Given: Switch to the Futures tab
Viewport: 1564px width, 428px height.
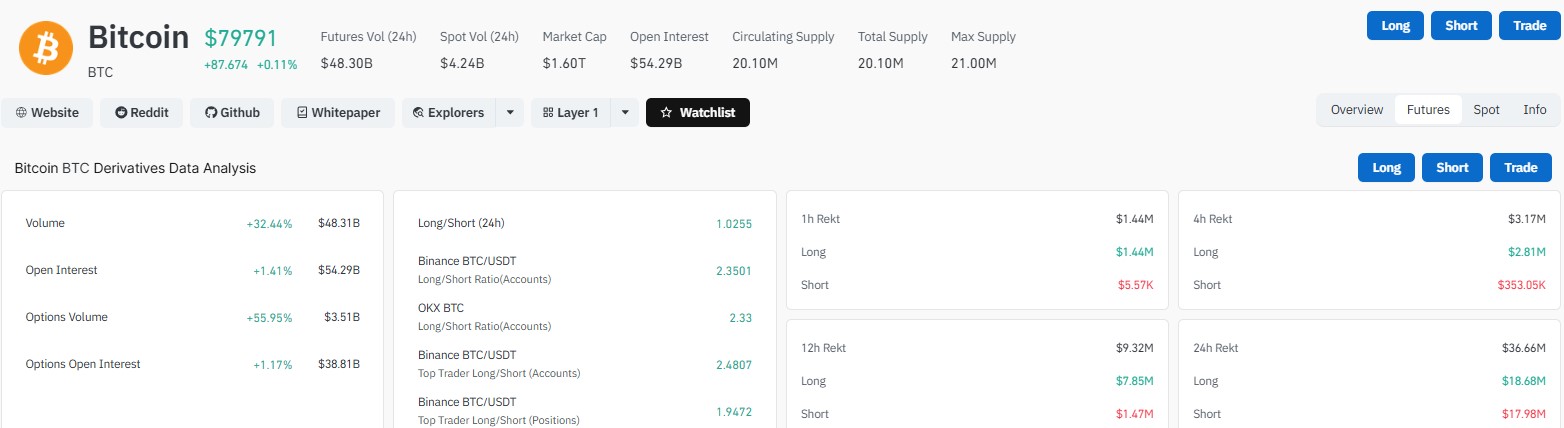Looking at the screenshot, I should [1428, 110].
